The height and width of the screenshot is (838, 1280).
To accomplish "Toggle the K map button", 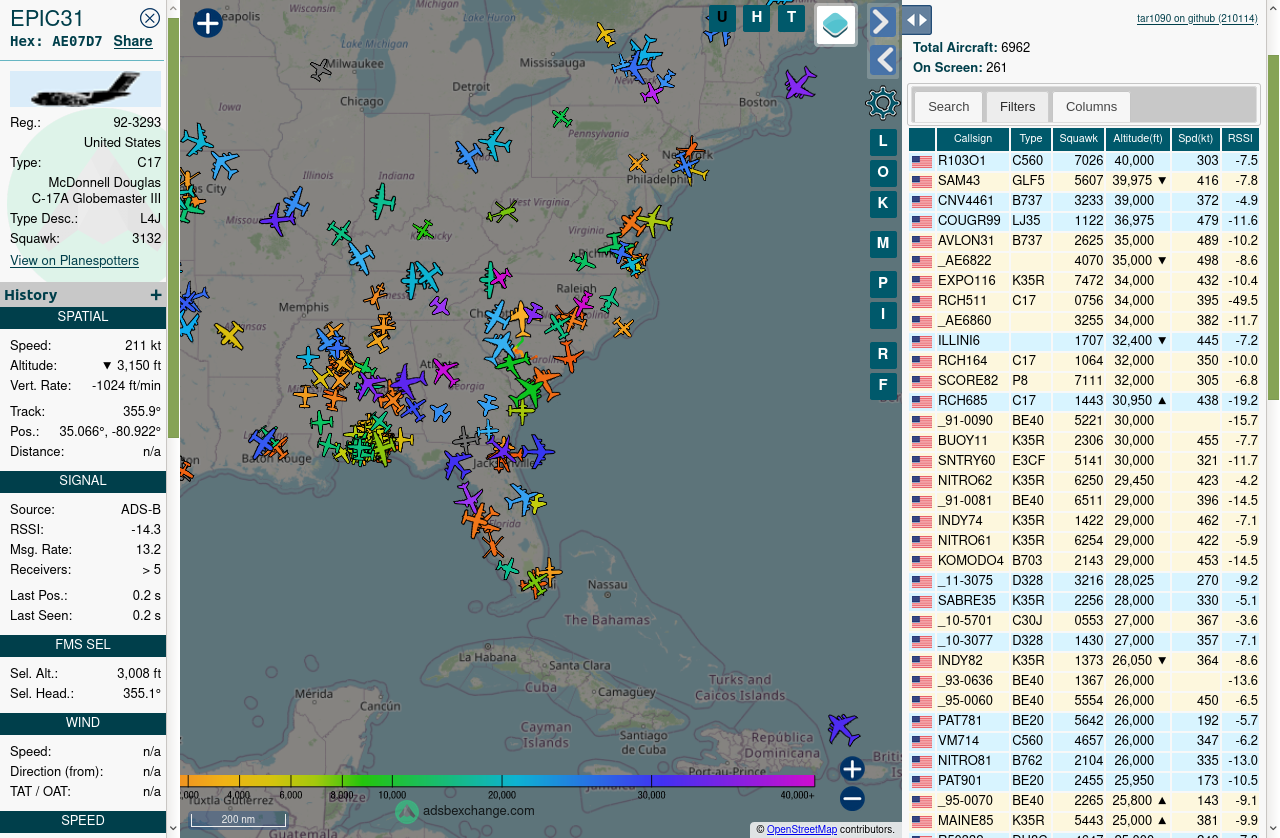I will (x=883, y=203).
